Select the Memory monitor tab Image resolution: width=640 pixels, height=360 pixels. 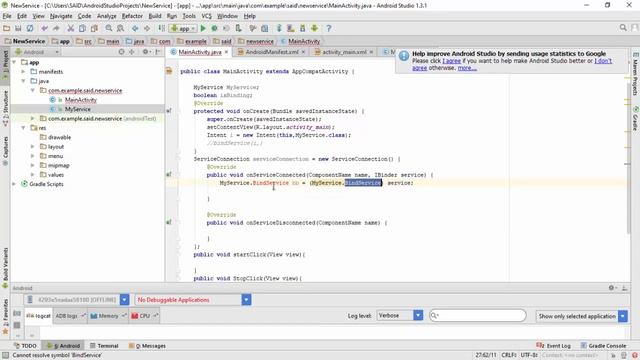(x=108, y=316)
